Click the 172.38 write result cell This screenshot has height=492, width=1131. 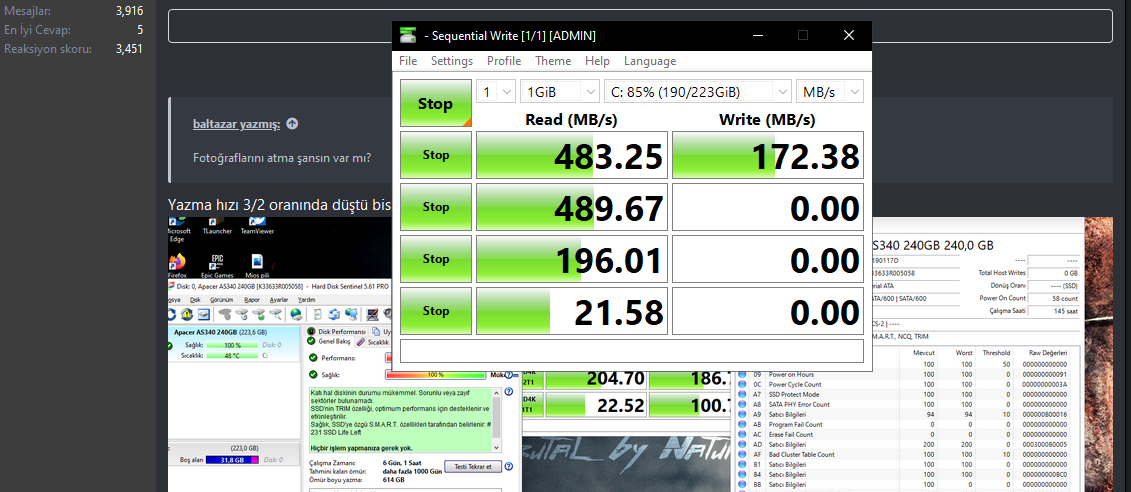(x=767, y=155)
